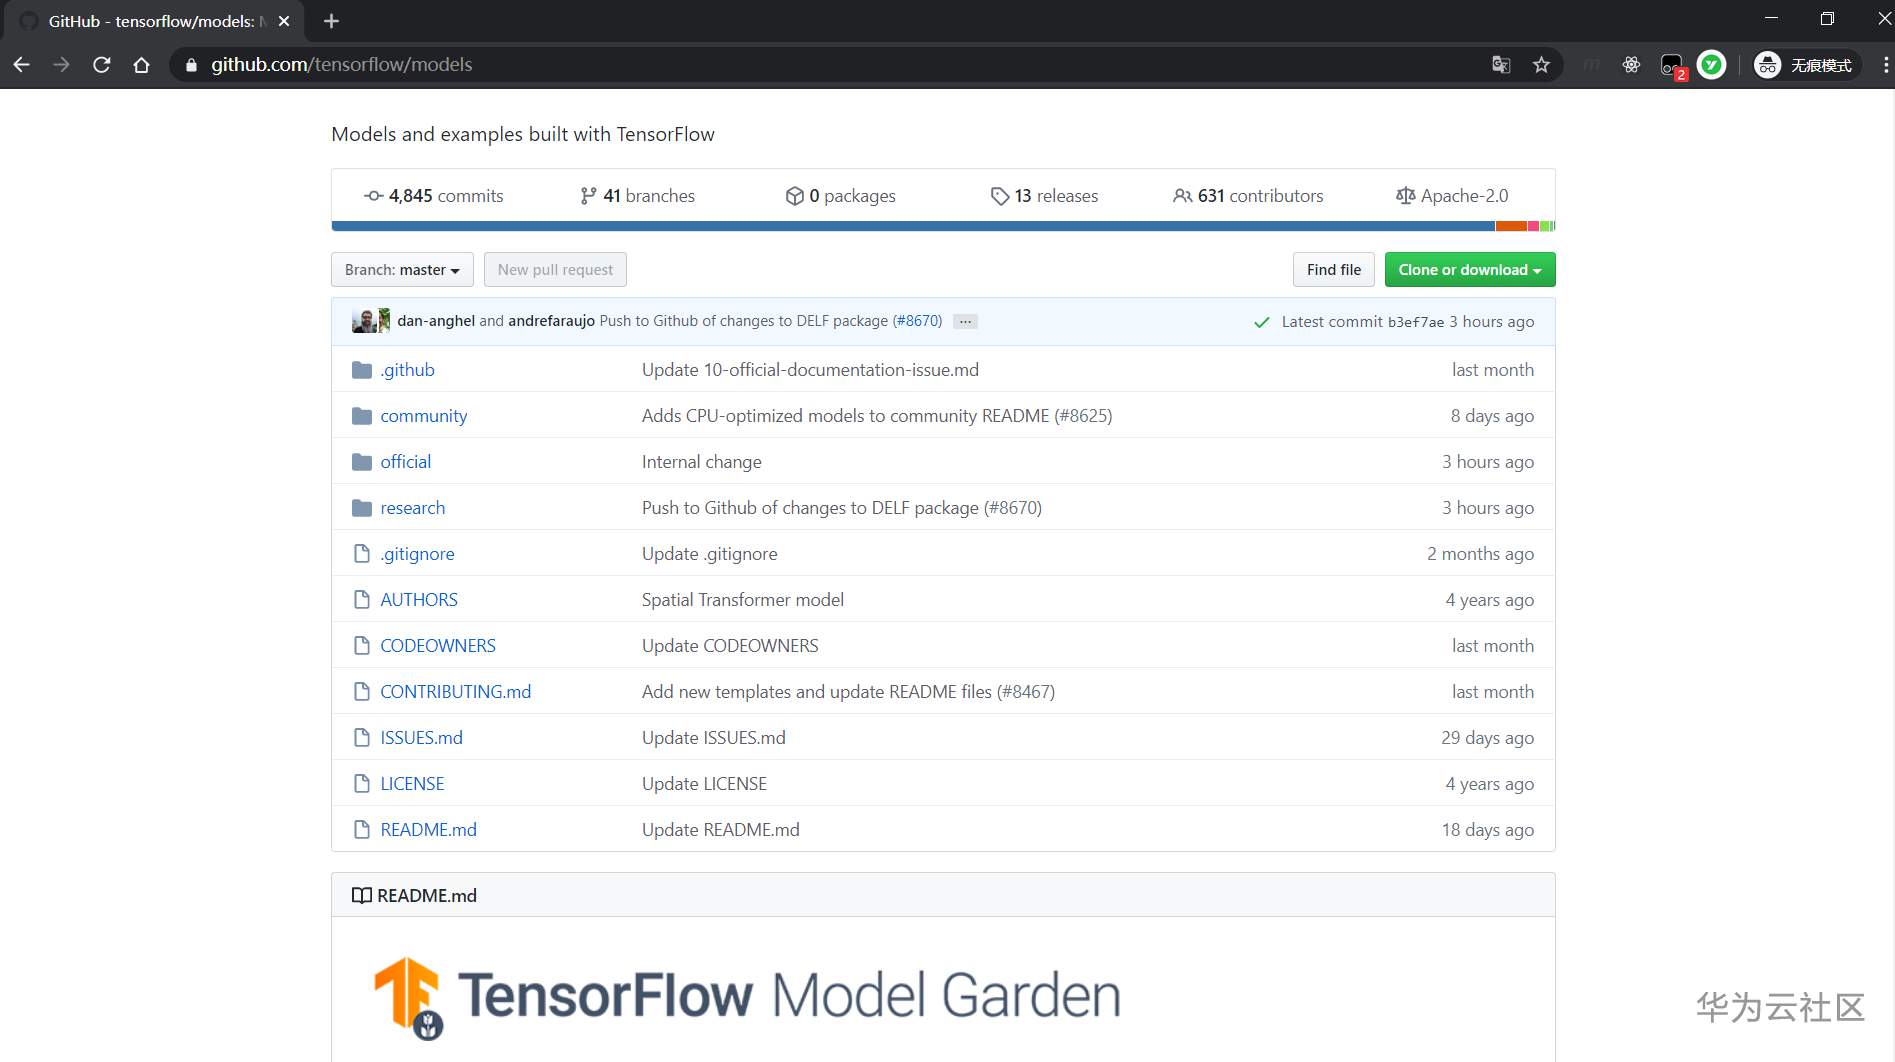Click the Apache-2.0 license scale icon
Image resolution: width=1895 pixels, height=1062 pixels.
[x=1405, y=196]
